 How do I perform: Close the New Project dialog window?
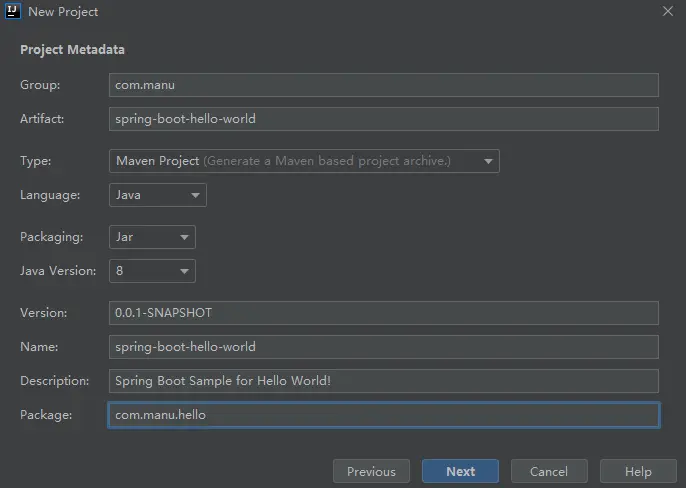point(667,11)
